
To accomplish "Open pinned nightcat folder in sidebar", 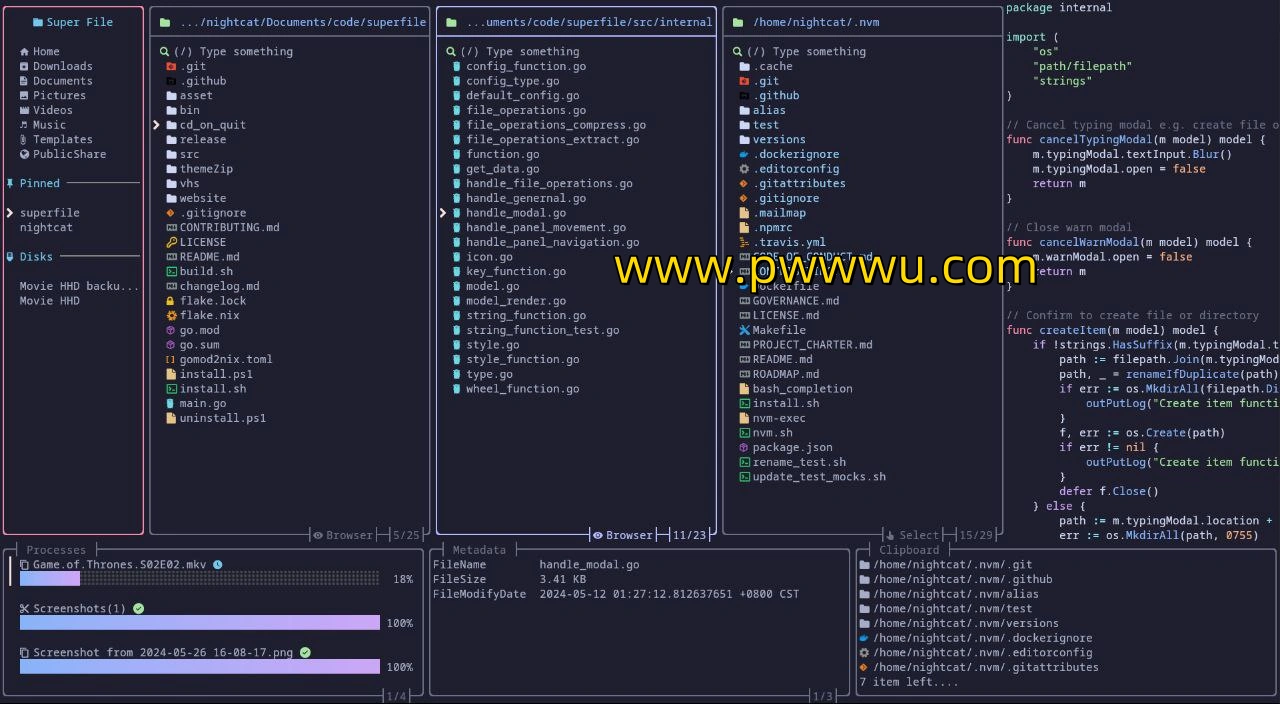I will [x=46, y=227].
